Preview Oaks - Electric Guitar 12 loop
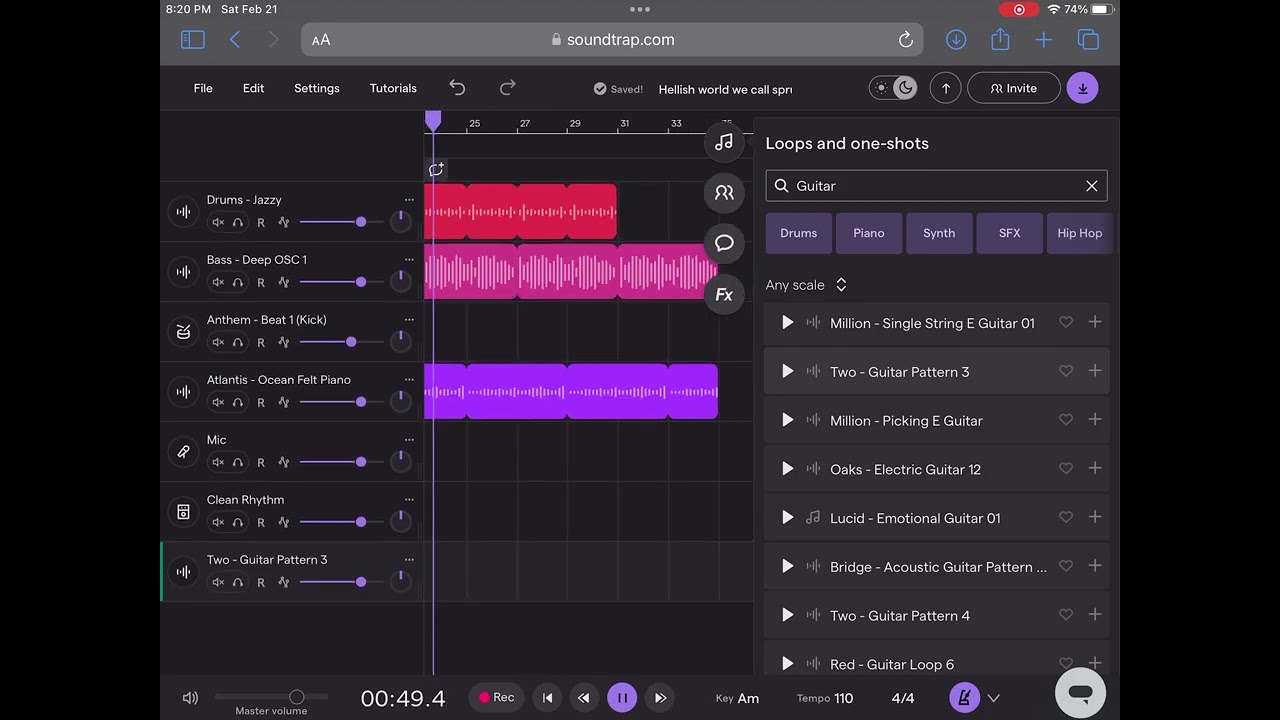 [x=787, y=469]
